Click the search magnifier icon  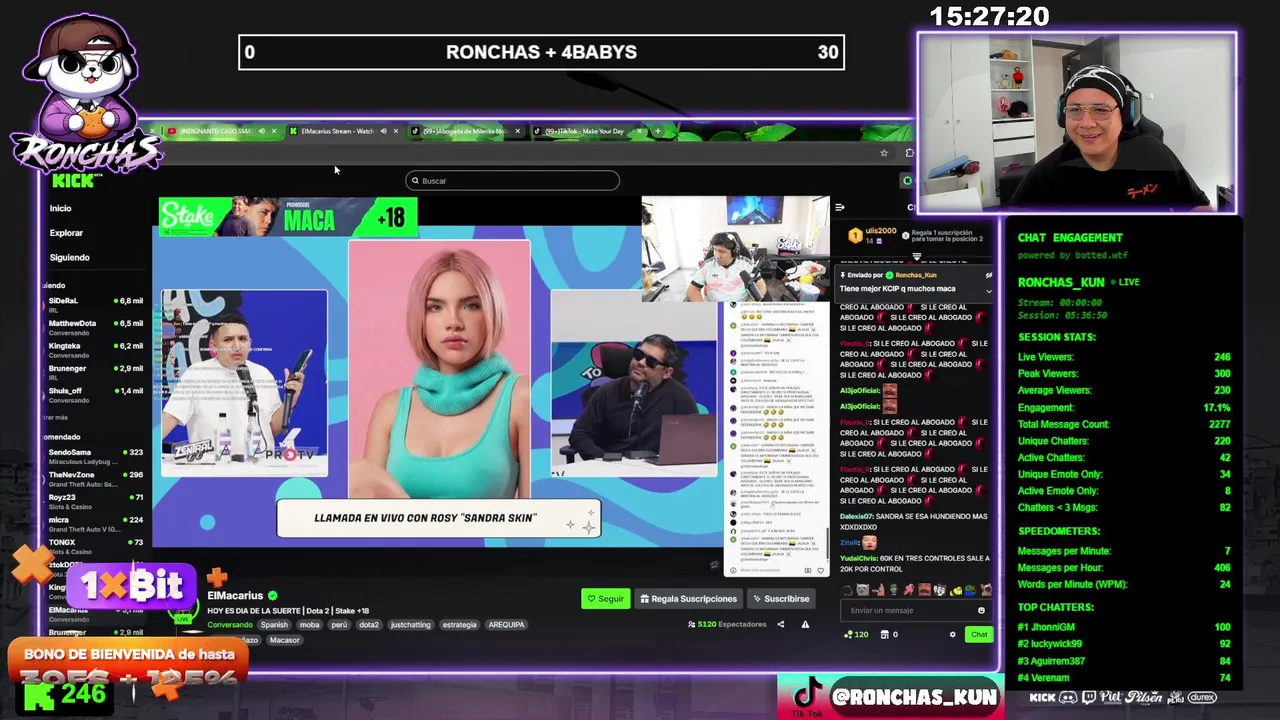pos(415,181)
